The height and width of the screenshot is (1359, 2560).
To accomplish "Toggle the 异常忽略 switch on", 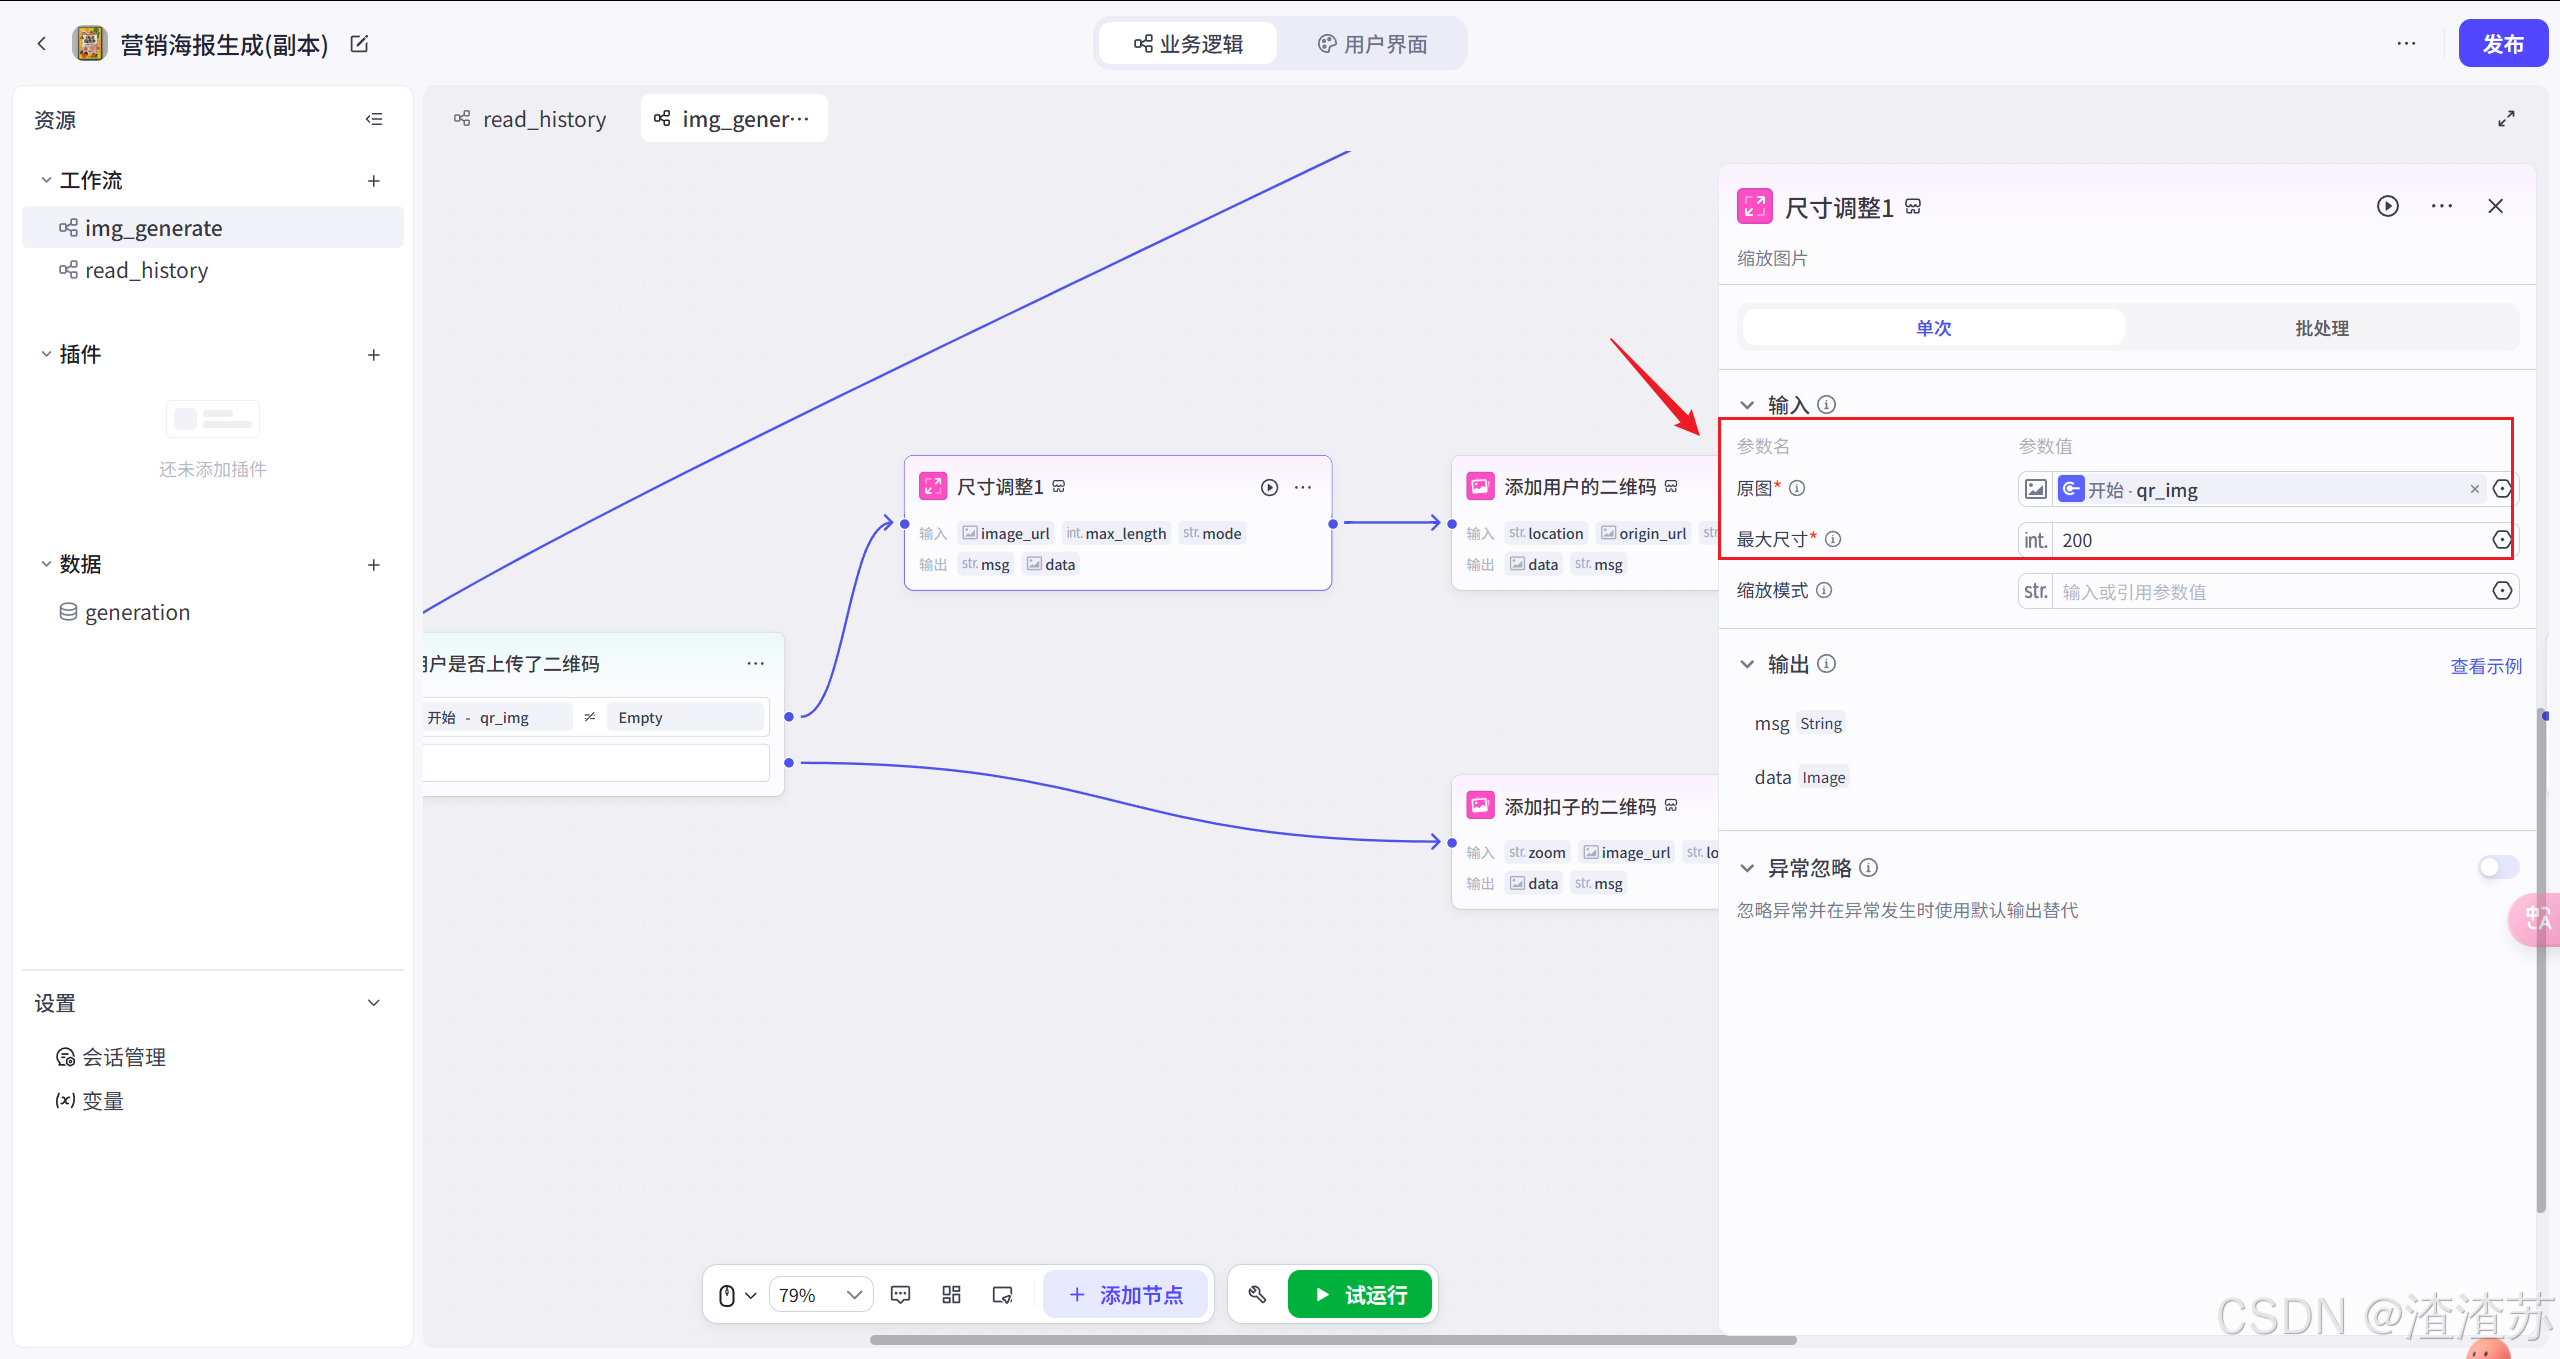I will point(2497,867).
